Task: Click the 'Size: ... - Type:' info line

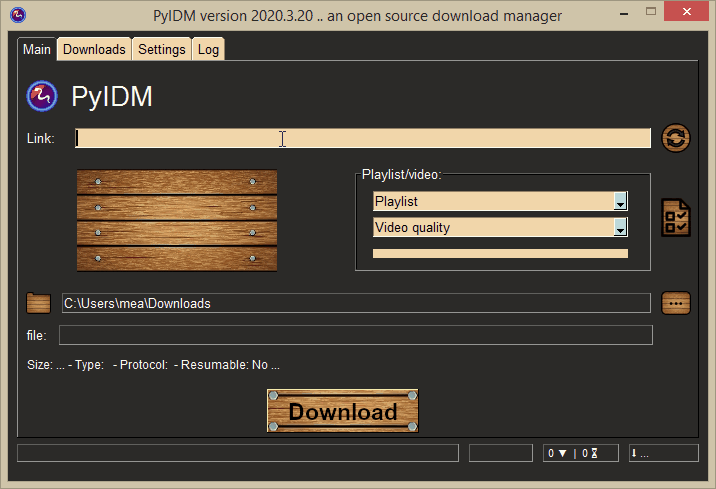Action: pos(153,365)
